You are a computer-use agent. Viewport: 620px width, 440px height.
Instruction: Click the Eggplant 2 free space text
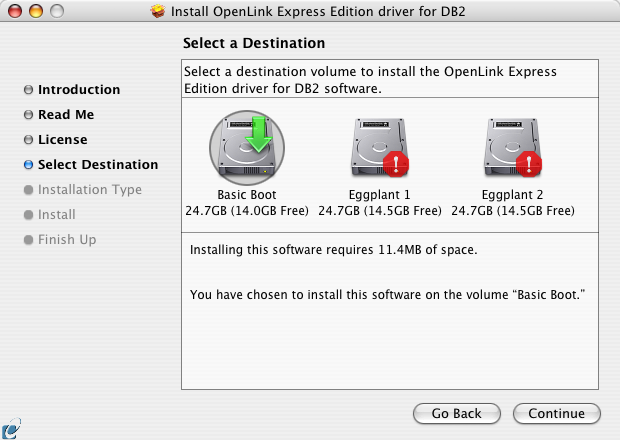coord(513,211)
